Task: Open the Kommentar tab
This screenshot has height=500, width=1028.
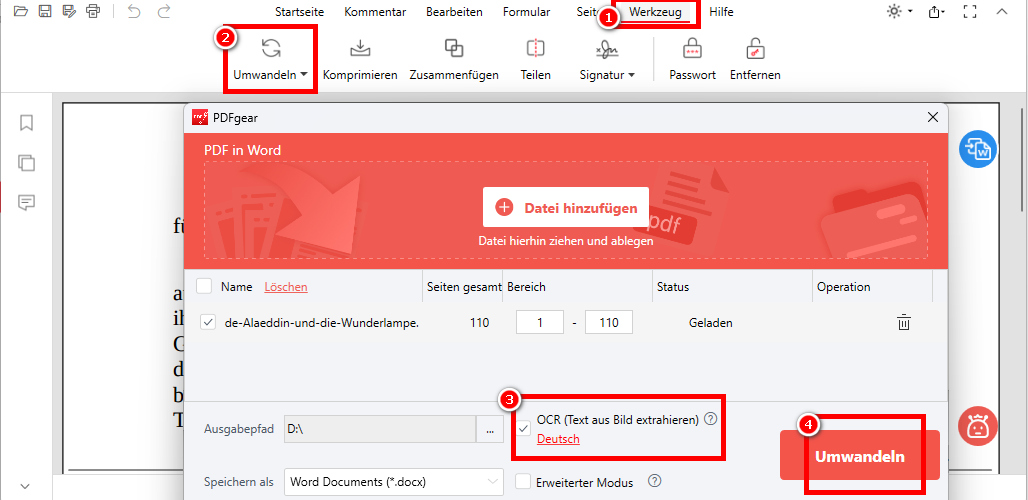Action: pos(375,12)
